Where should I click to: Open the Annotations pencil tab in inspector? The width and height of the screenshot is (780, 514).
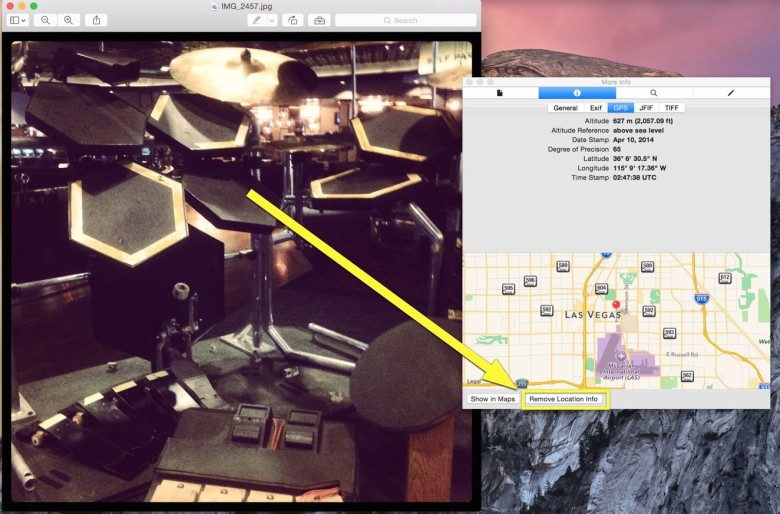click(x=731, y=93)
